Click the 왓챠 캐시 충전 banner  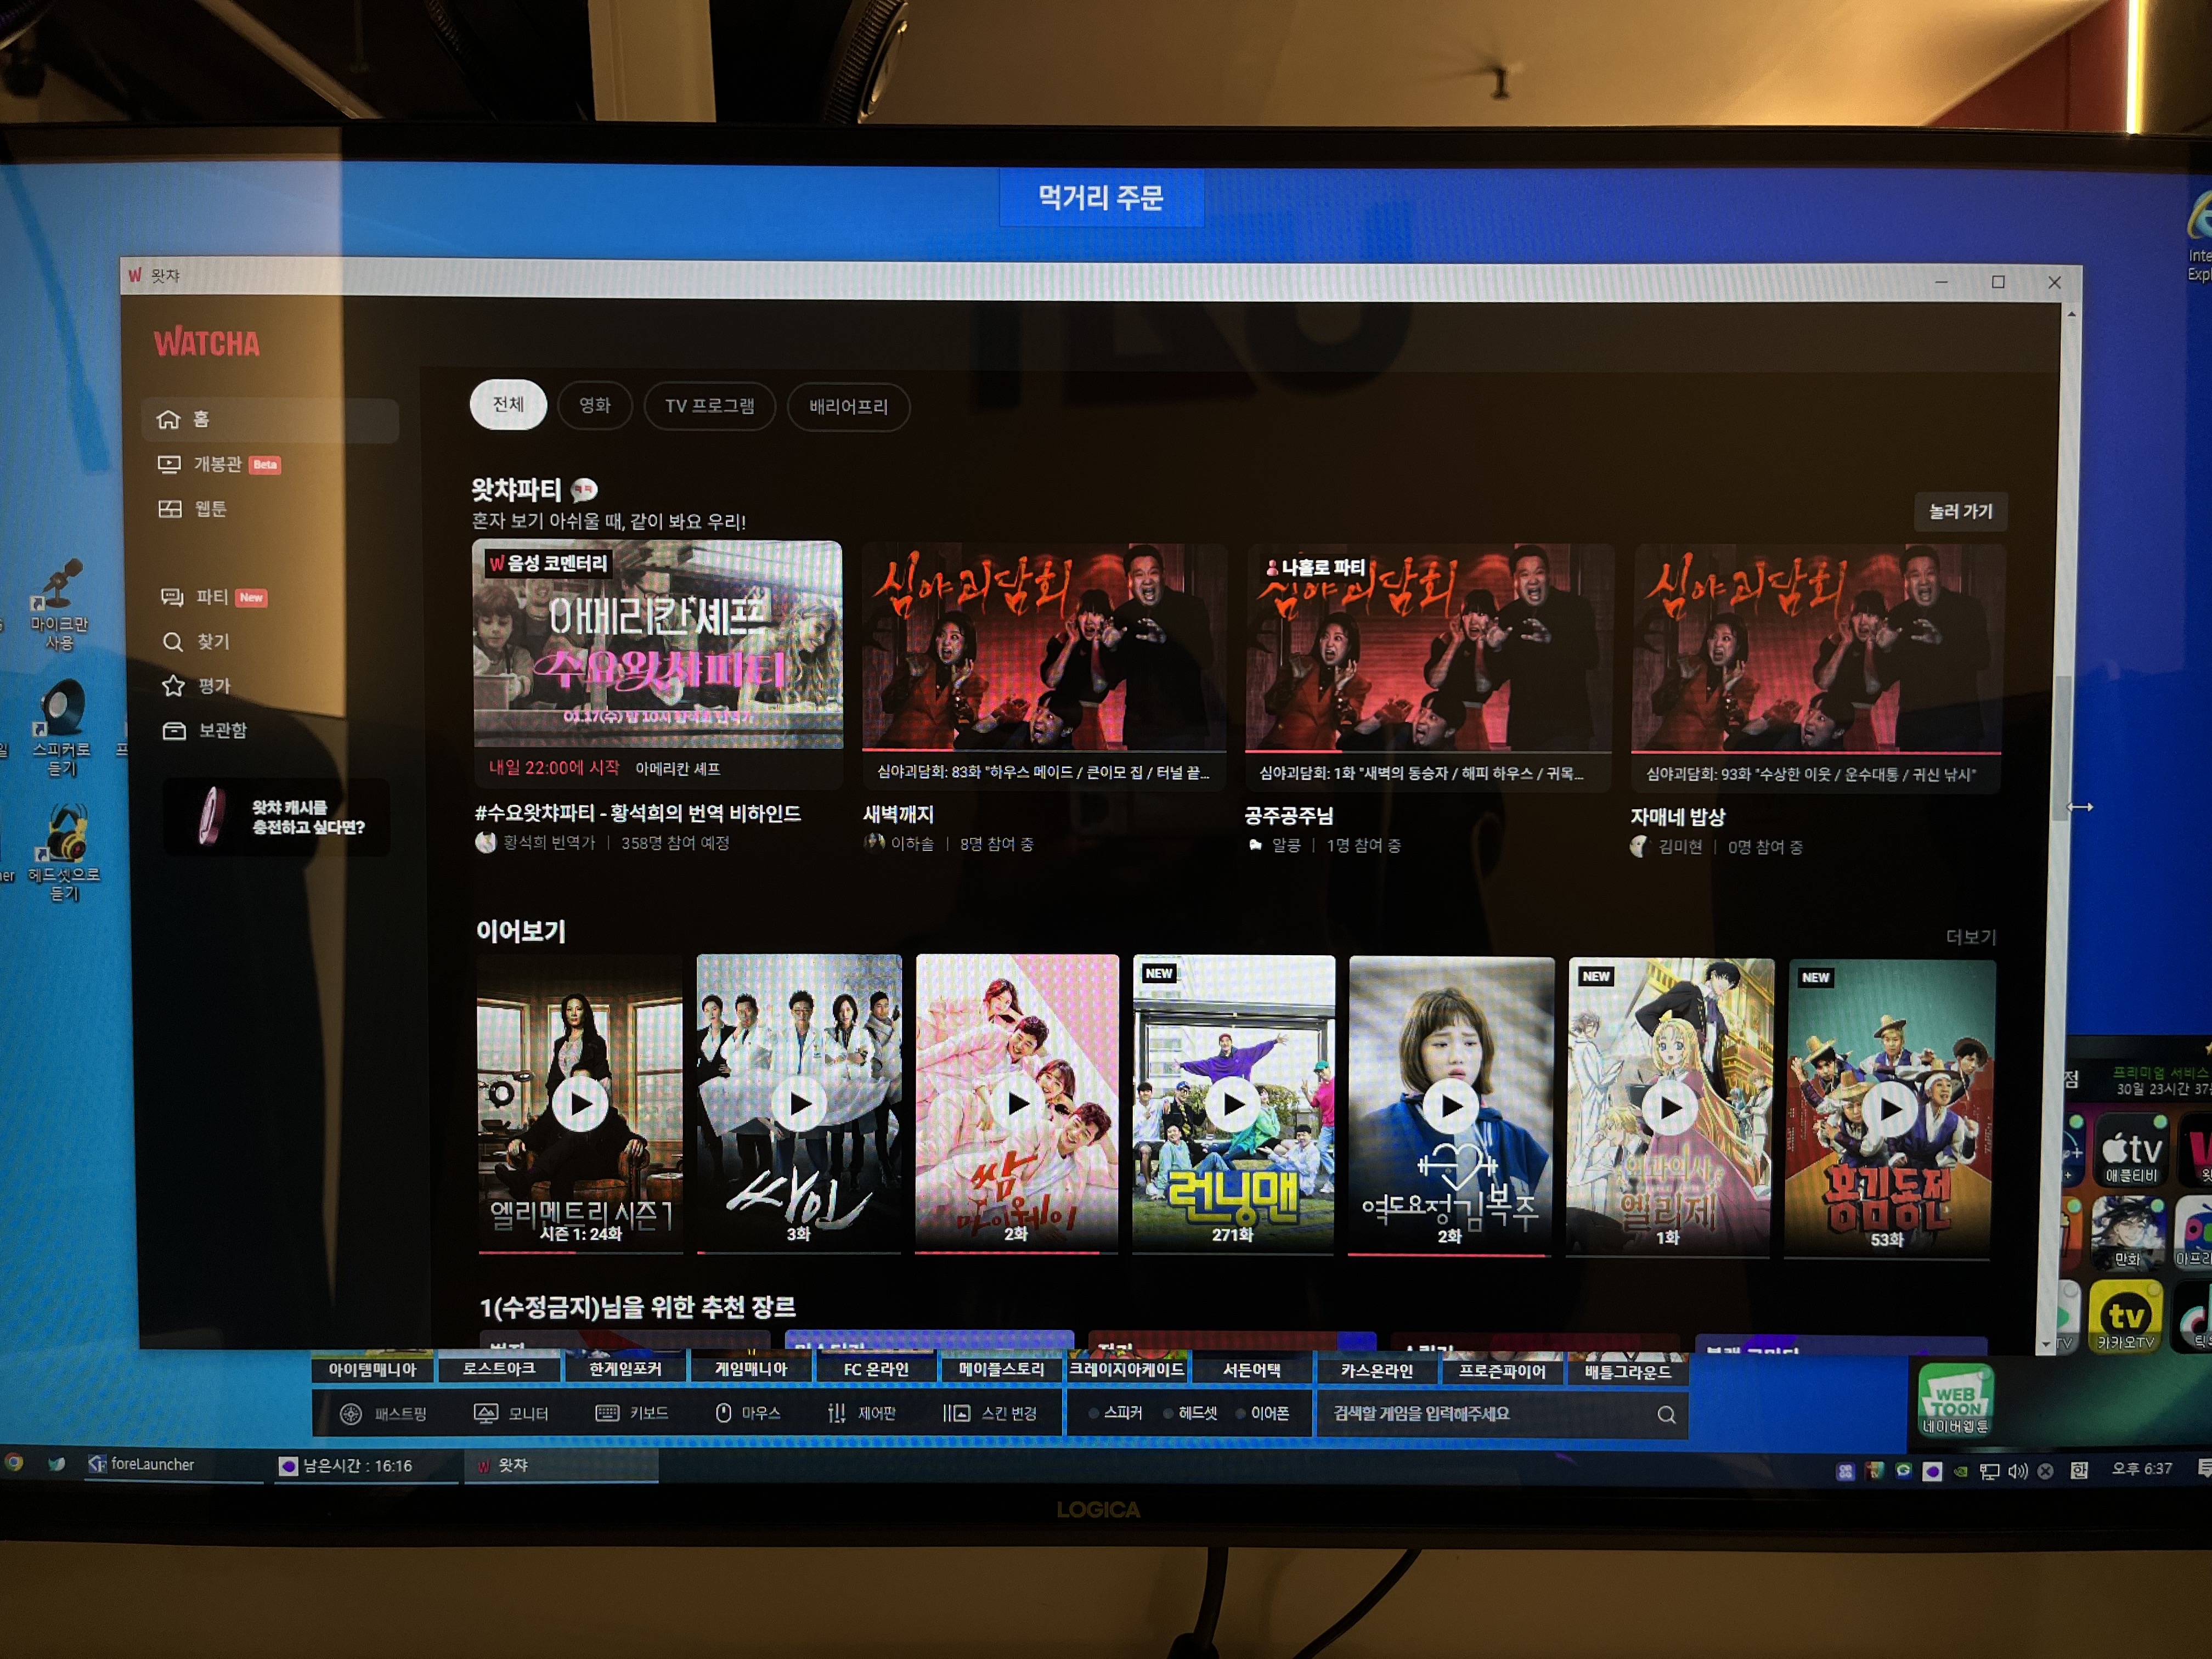(277, 817)
